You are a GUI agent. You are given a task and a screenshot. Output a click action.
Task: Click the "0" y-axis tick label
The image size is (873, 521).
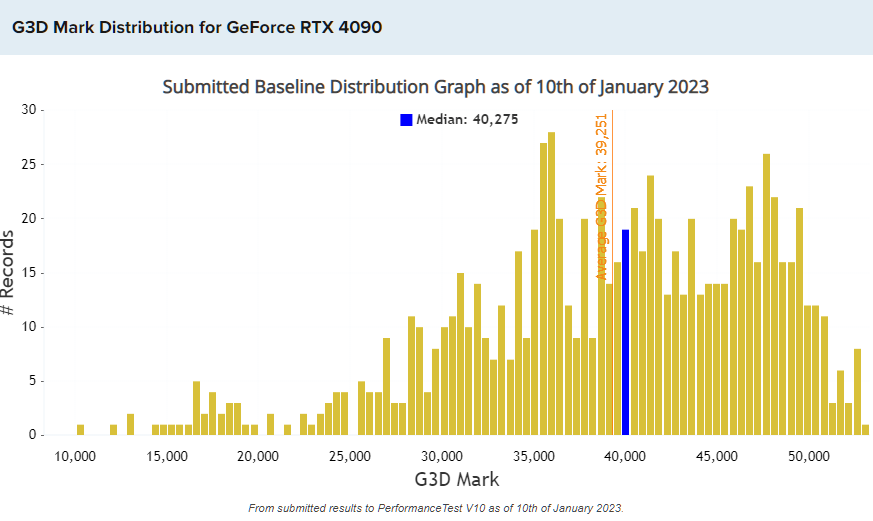tap(32, 435)
